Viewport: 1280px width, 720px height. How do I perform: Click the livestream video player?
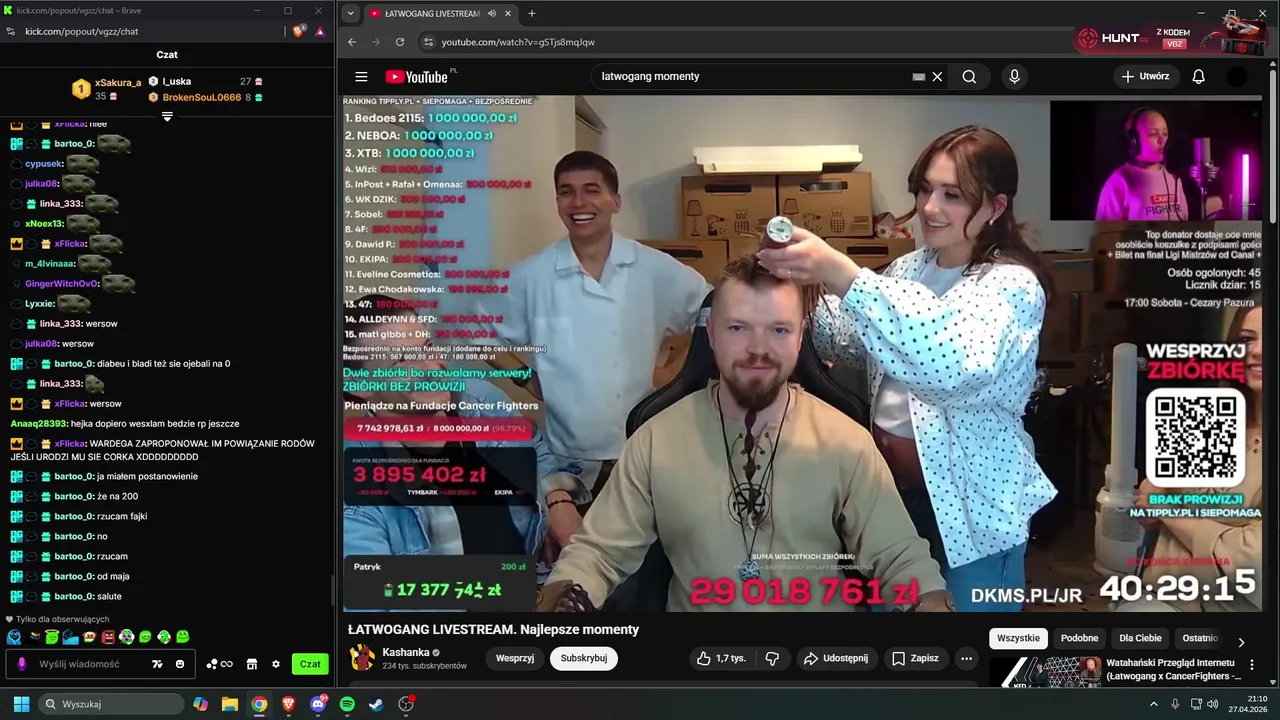click(x=803, y=353)
